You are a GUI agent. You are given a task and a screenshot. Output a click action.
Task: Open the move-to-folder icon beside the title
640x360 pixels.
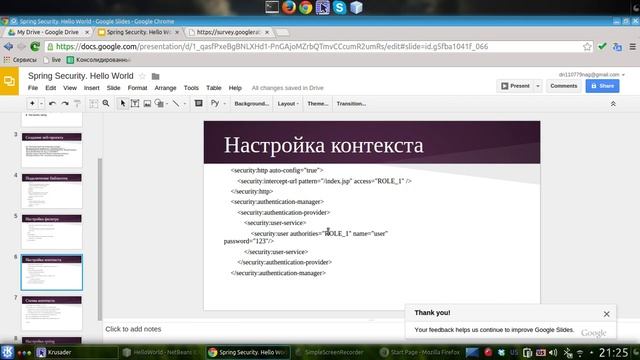[156, 76]
